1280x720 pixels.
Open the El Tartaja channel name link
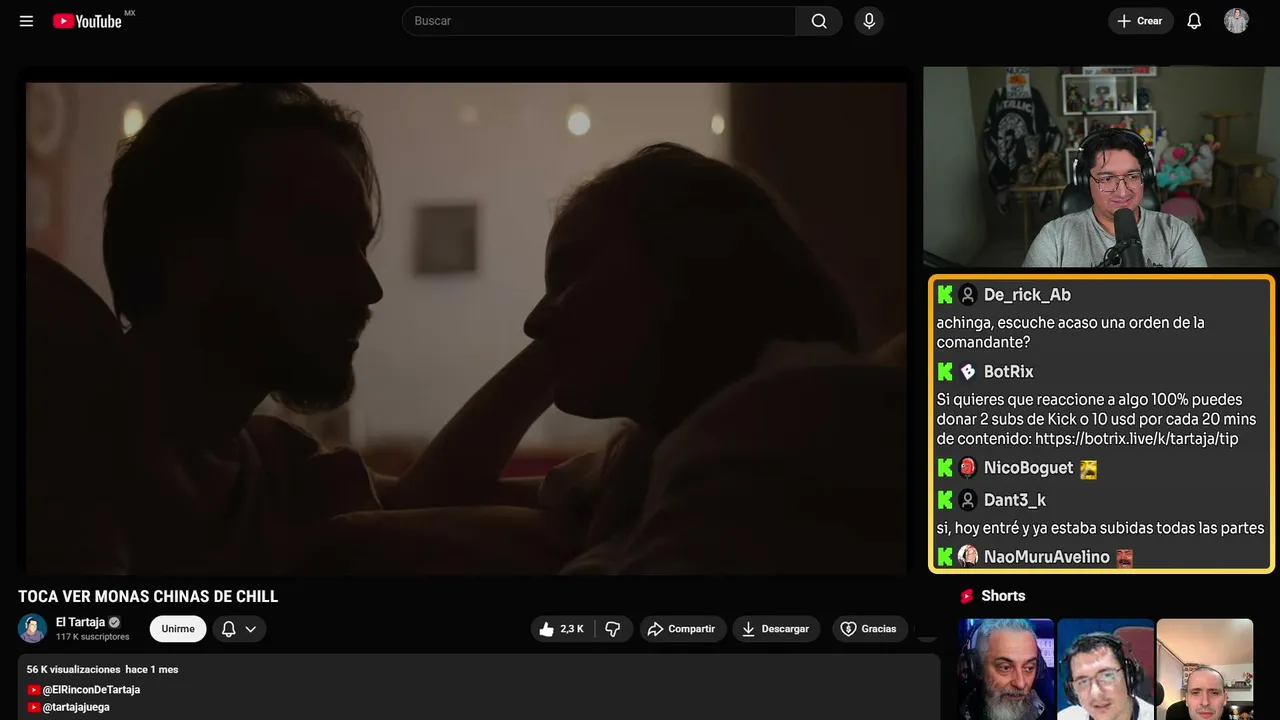pos(80,622)
